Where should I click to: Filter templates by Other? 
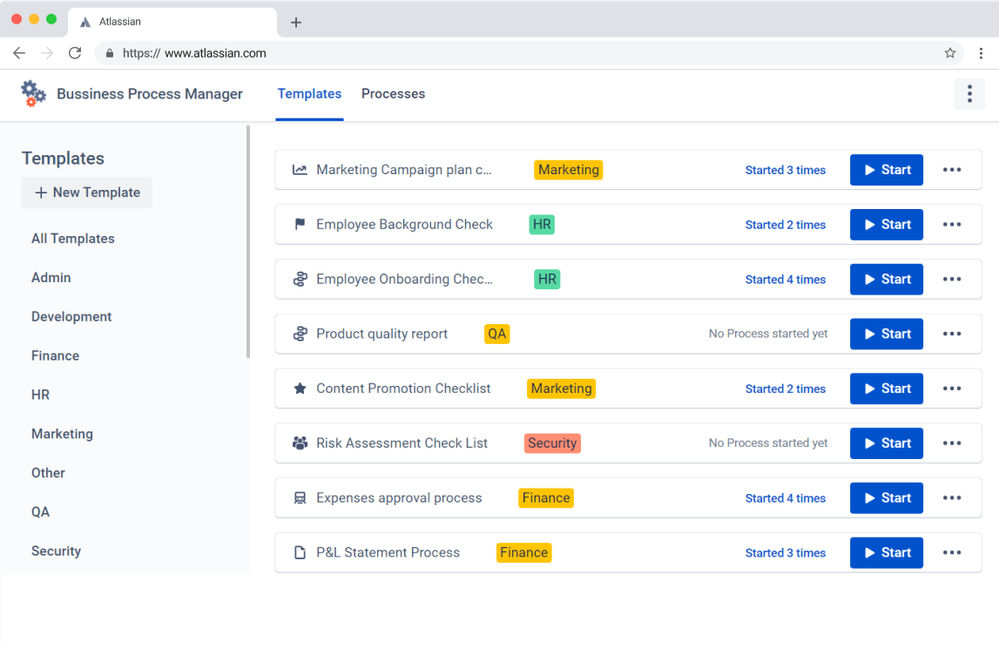tap(48, 473)
